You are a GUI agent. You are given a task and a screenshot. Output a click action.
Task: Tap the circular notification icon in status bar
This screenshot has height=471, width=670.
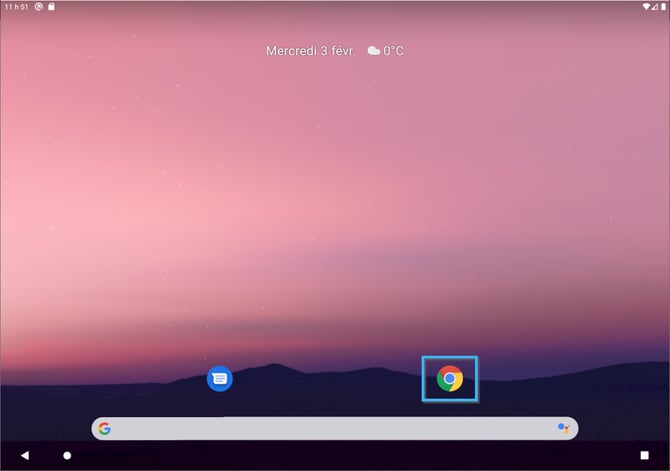pyautogui.click(x=38, y=7)
